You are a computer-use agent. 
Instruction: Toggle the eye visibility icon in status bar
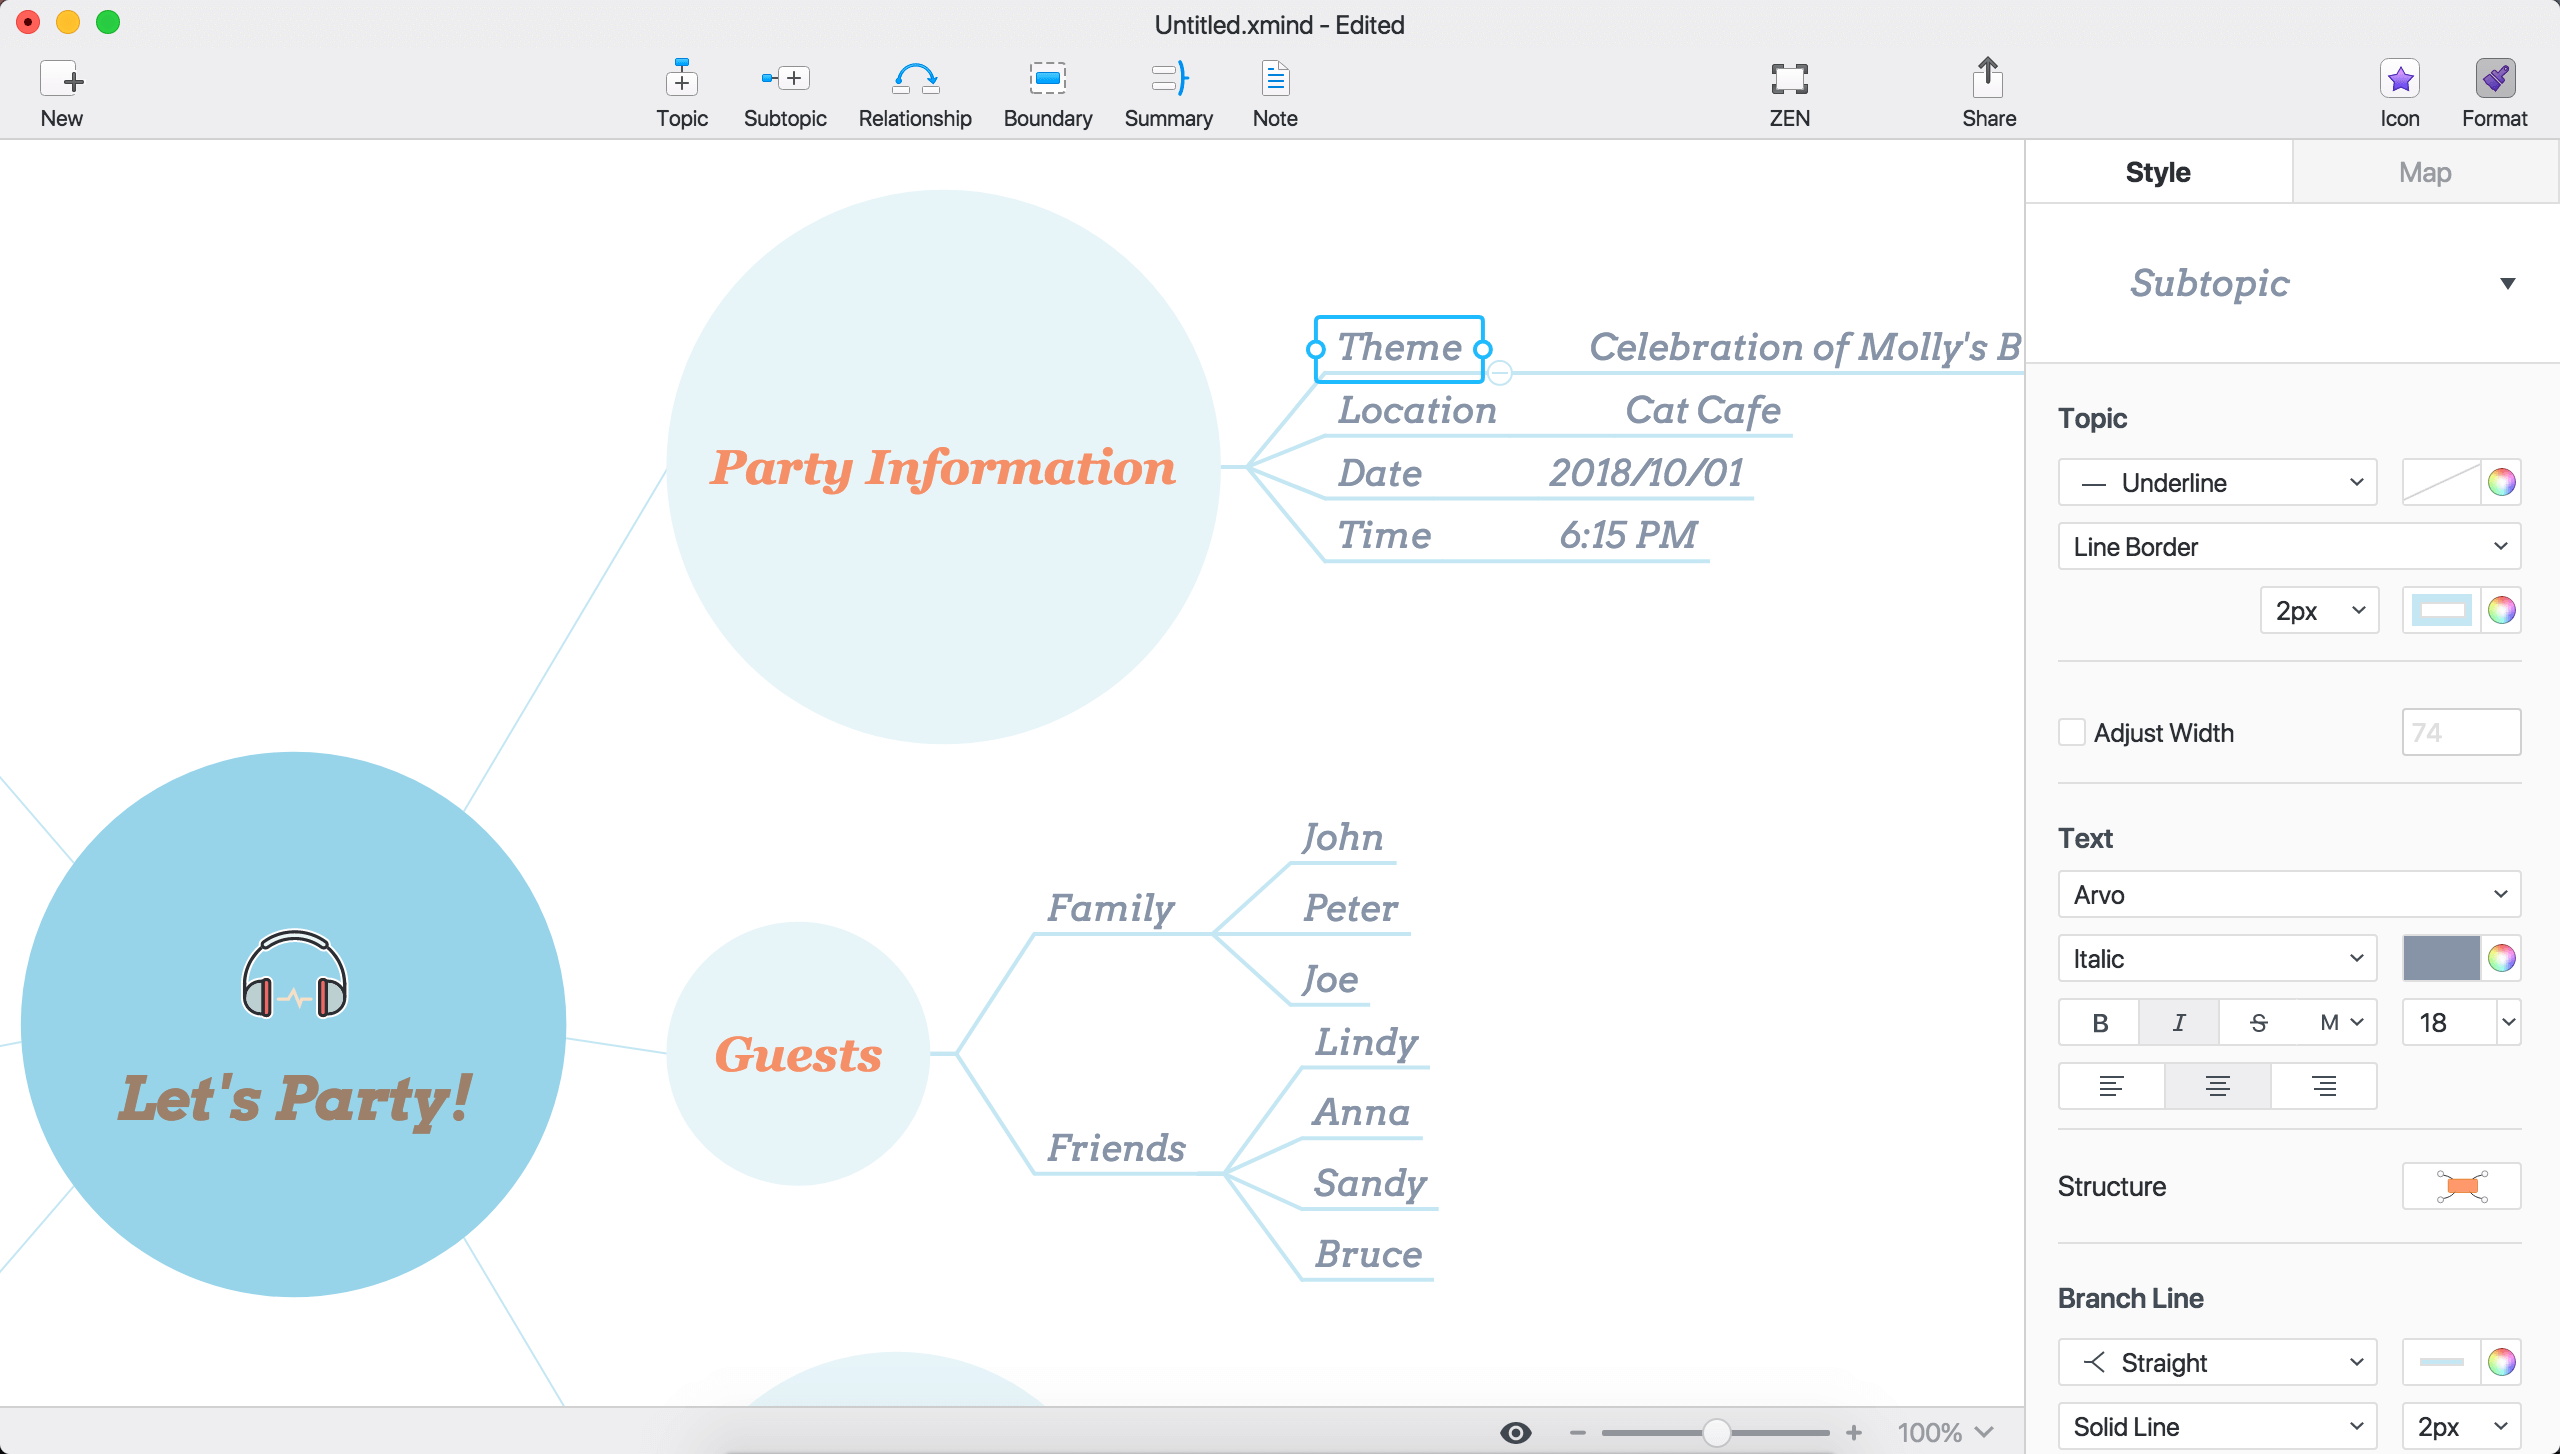coord(1516,1433)
